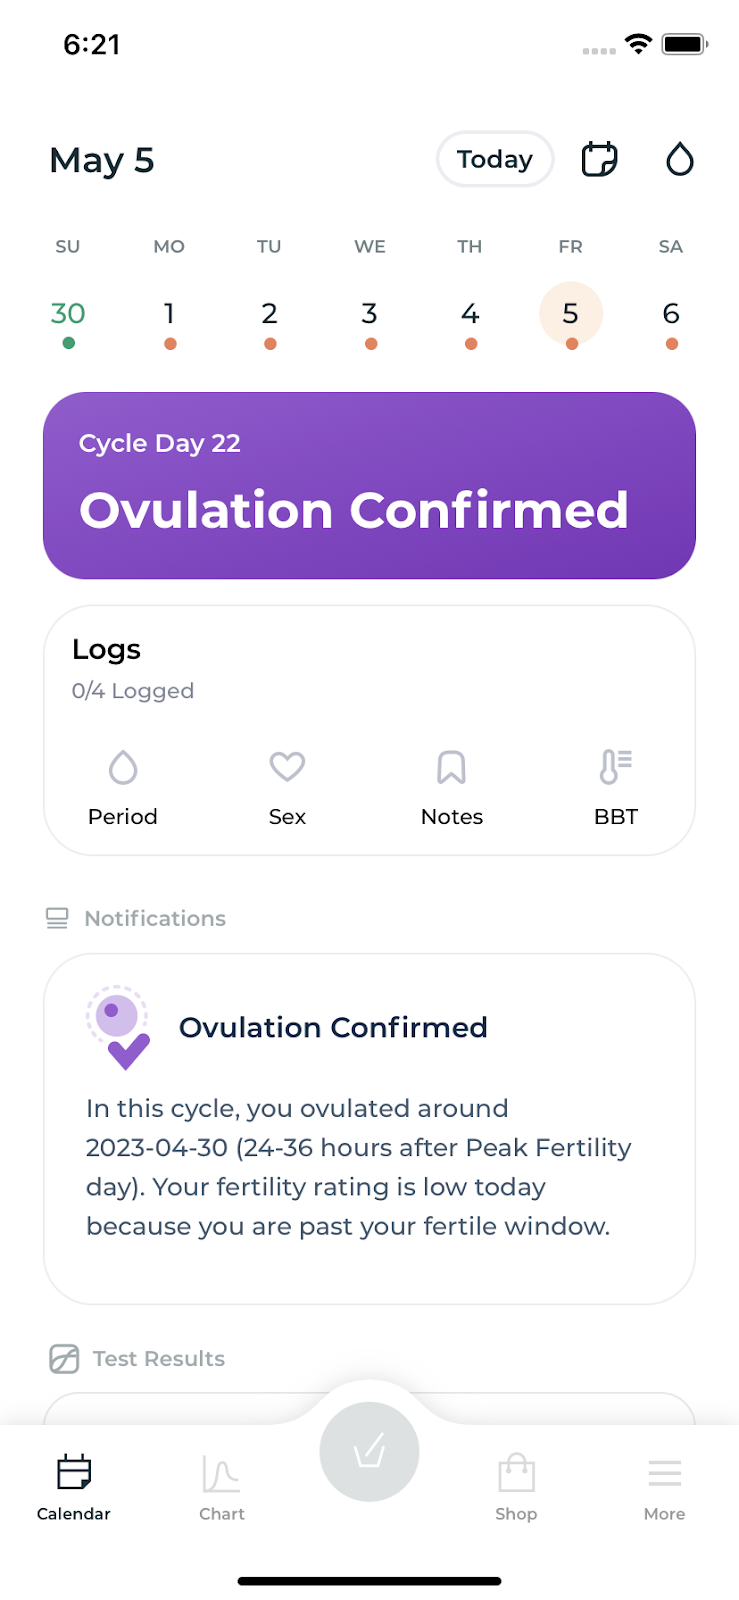Go to the Calendar tab
This screenshot has height=1600, width=739.
(74, 1487)
